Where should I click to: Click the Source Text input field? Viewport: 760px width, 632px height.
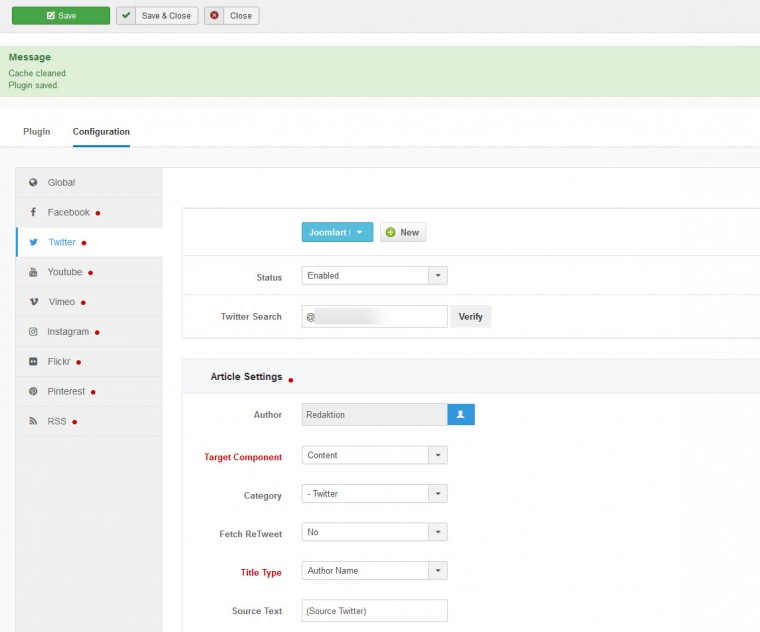[x=374, y=611]
